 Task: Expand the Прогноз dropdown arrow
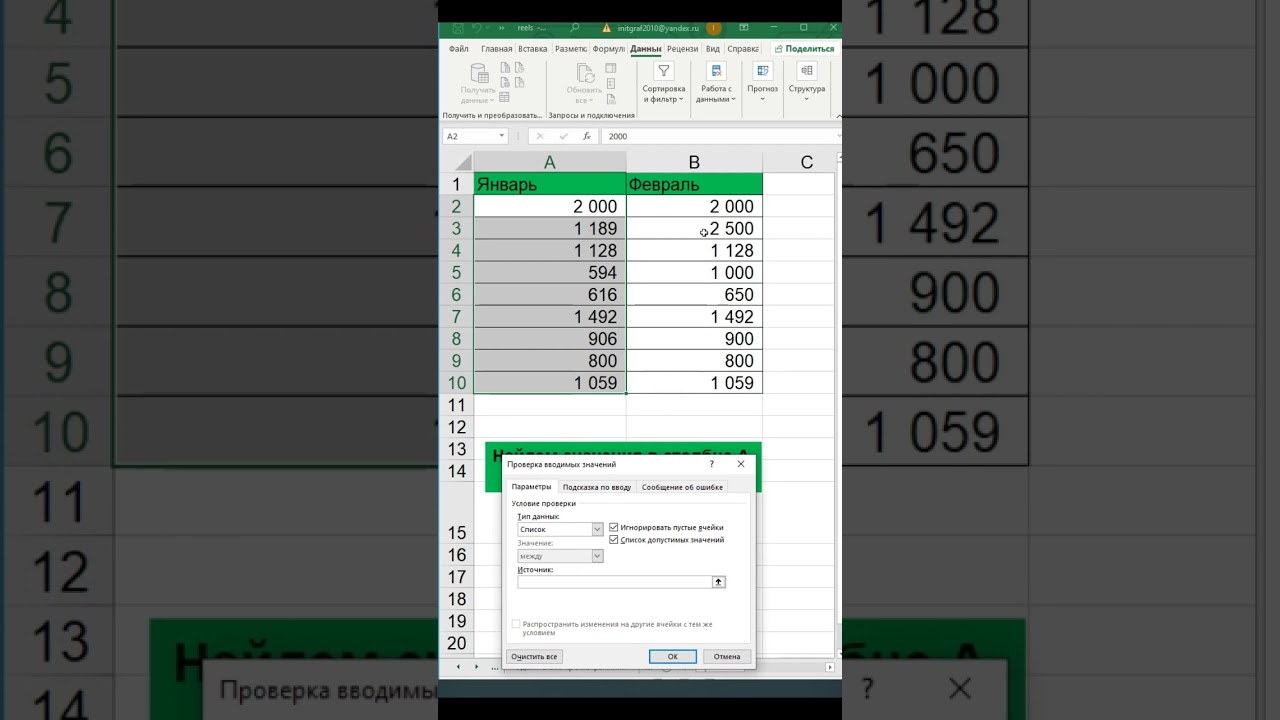tap(762, 100)
